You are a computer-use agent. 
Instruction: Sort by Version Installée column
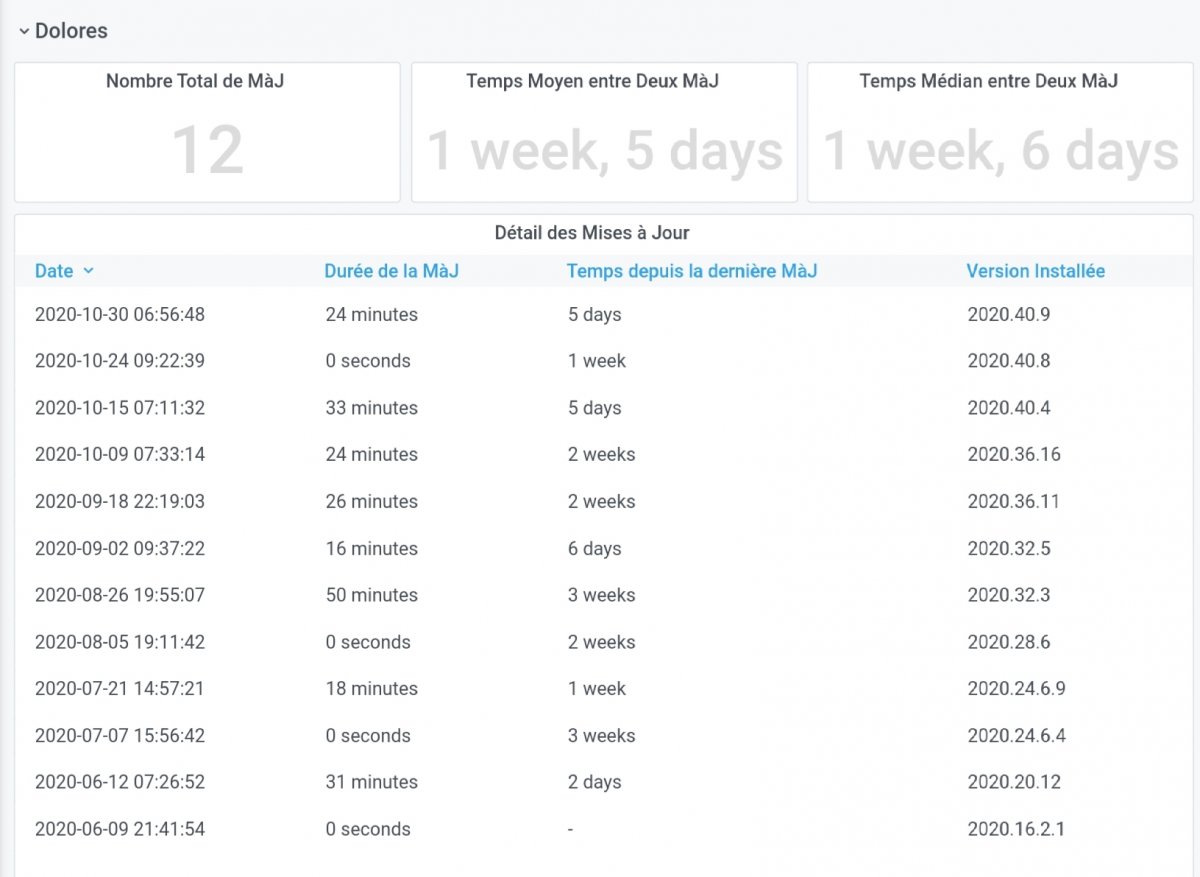(x=1035, y=271)
